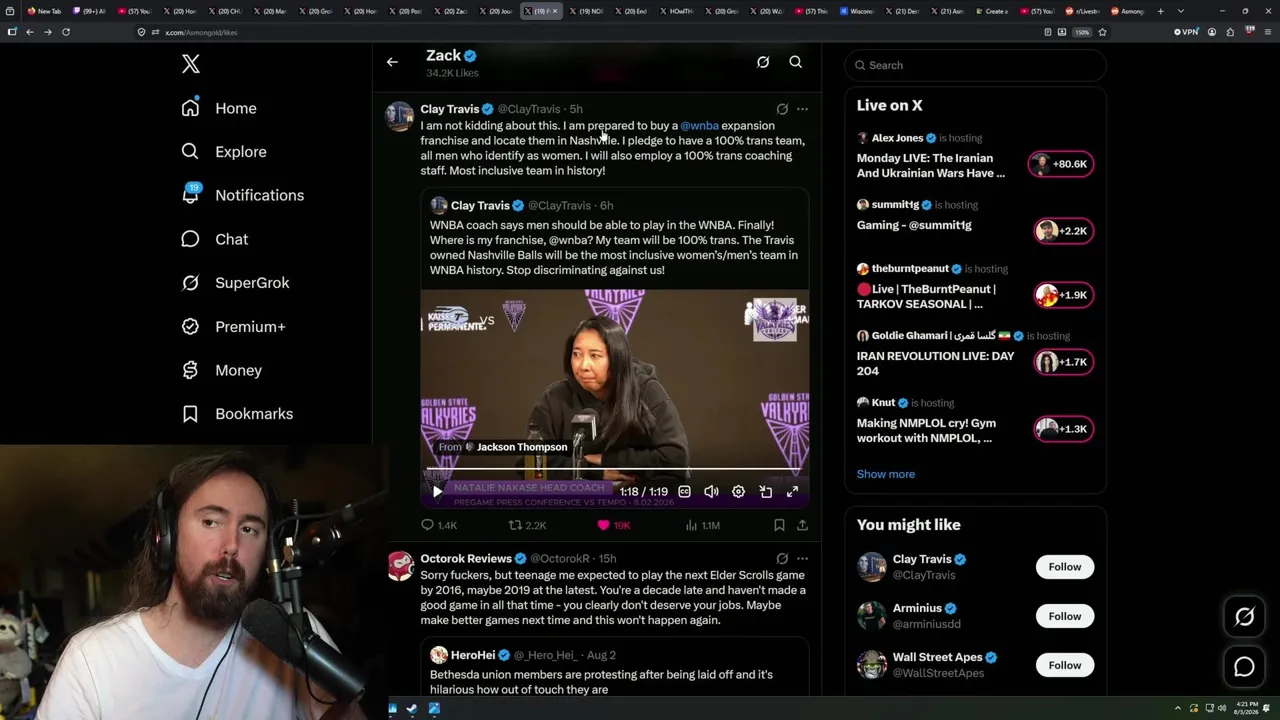Repost Clay Travis's post (2.2K)
Viewport: 1280px width, 720px height.
click(527, 525)
